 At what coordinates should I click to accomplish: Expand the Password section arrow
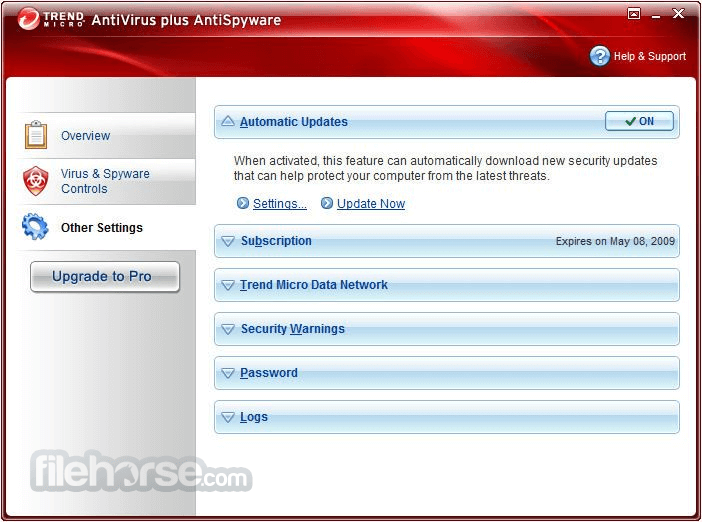pos(228,373)
